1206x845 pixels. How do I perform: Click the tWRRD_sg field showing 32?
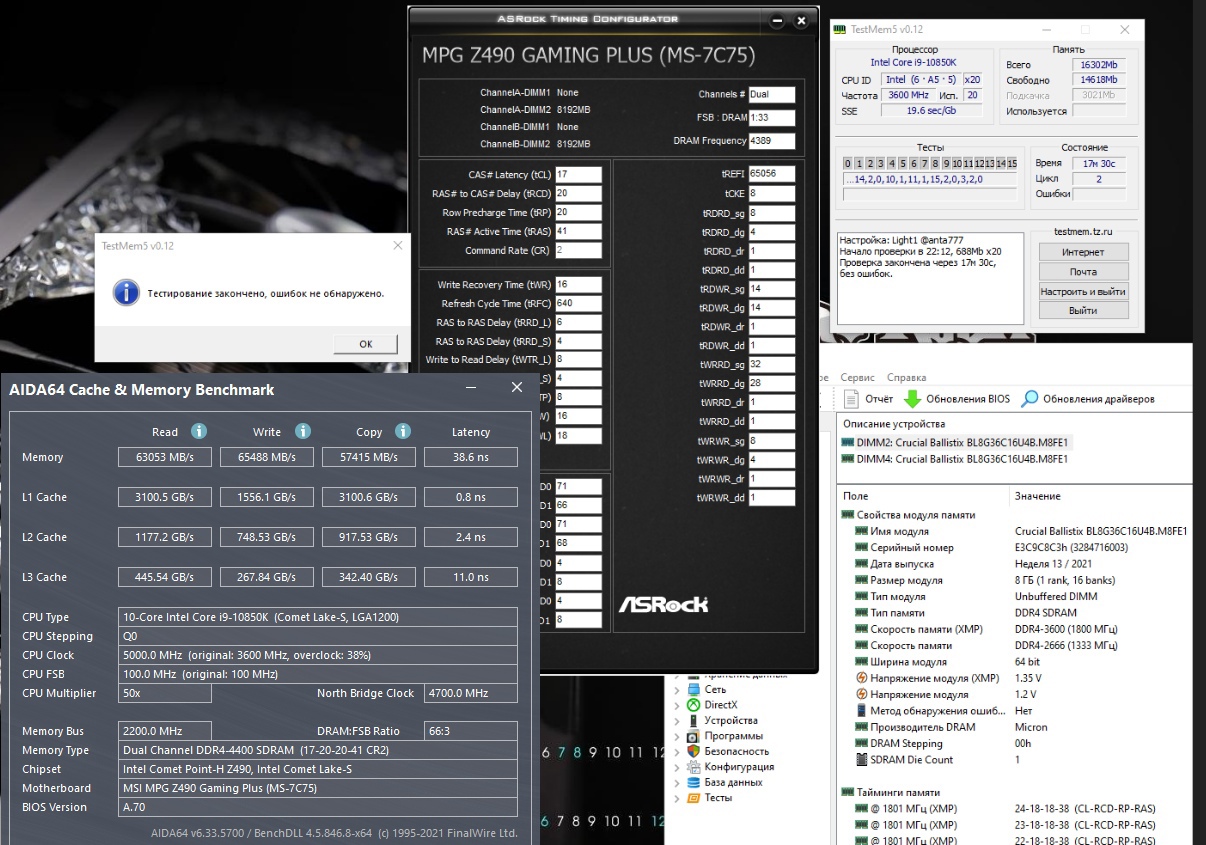771,365
